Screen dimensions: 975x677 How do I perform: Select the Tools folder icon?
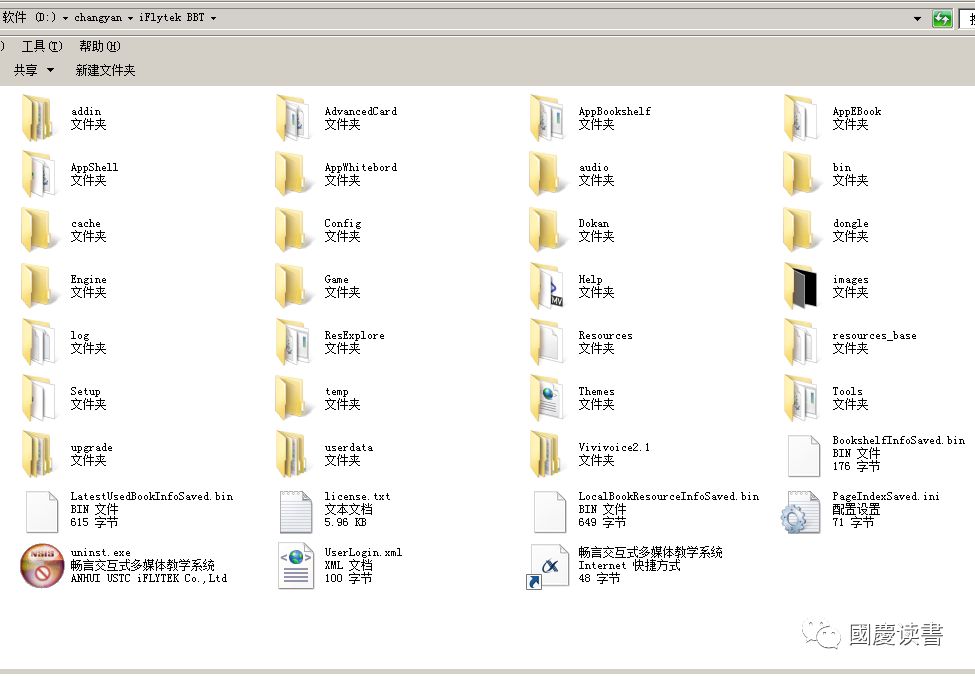pos(801,397)
